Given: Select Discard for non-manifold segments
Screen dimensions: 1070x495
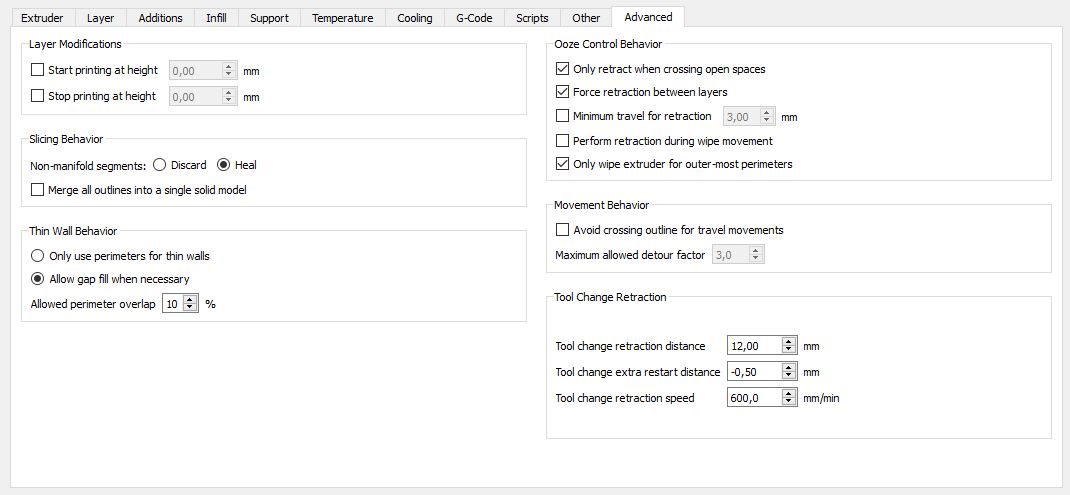Looking at the screenshot, I should click(159, 165).
